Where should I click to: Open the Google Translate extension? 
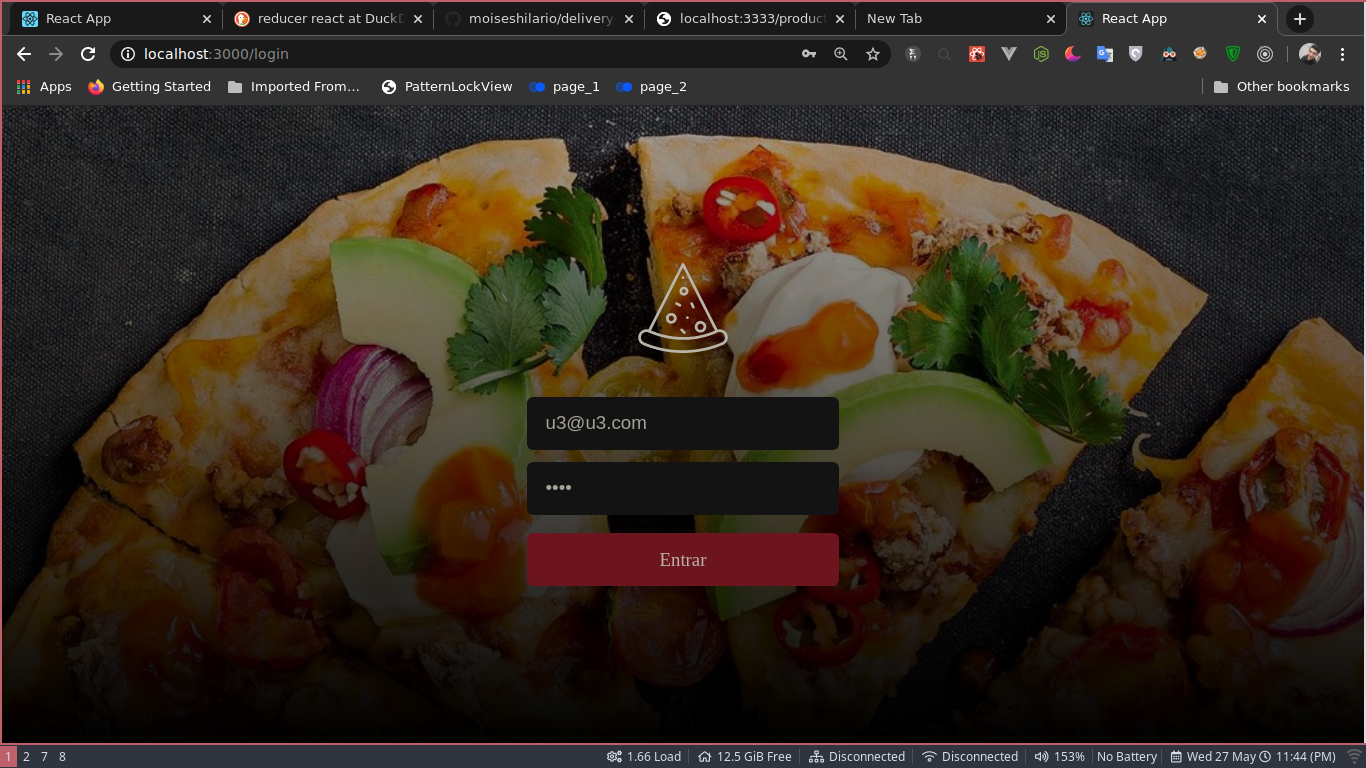[x=1105, y=54]
